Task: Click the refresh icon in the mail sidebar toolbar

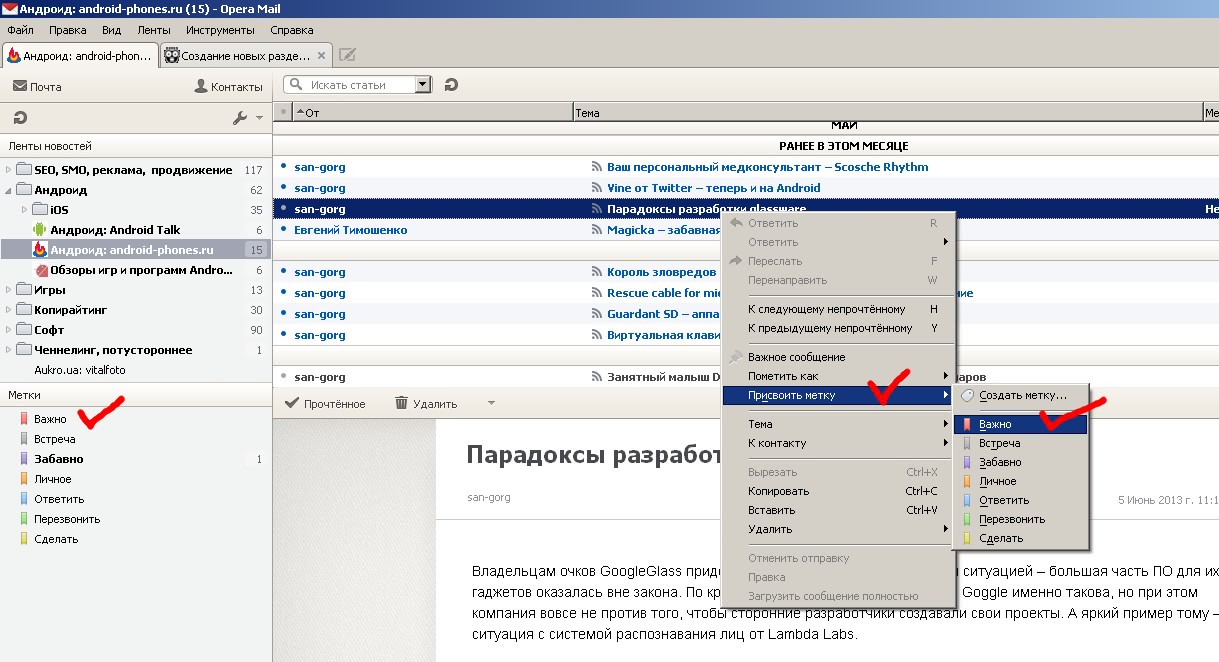Action: tap(21, 118)
